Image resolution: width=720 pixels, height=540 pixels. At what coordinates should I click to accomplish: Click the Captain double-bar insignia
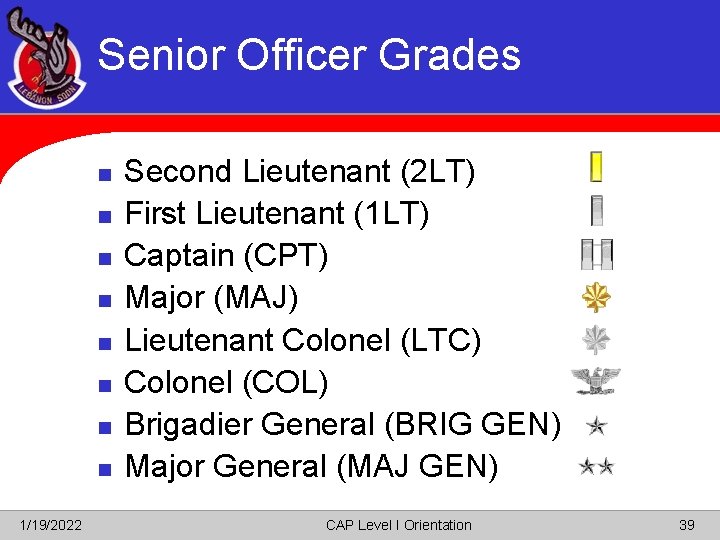click(x=597, y=255)
